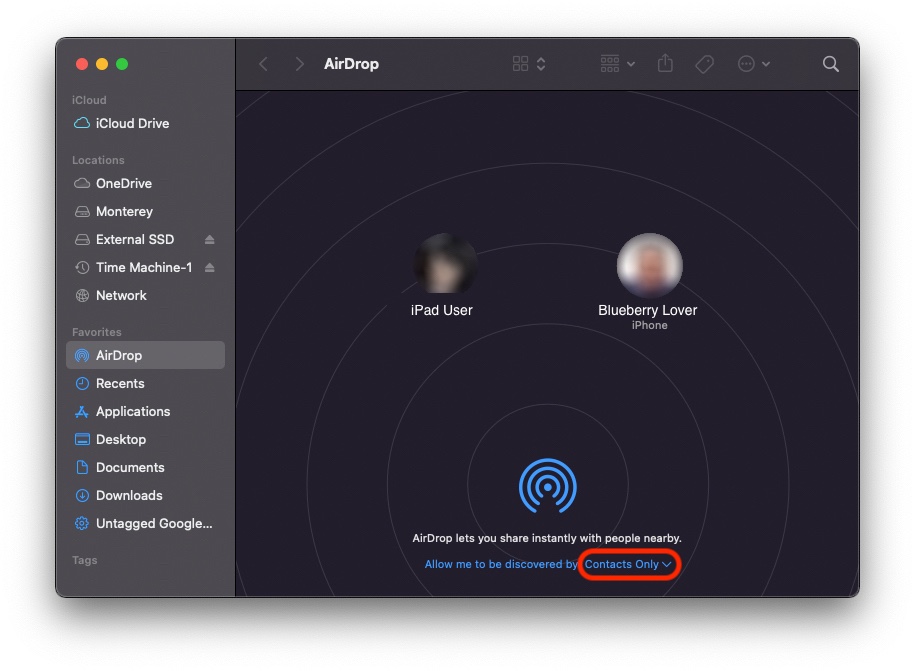Click the Edit Tags icon

tap(704, 64)
